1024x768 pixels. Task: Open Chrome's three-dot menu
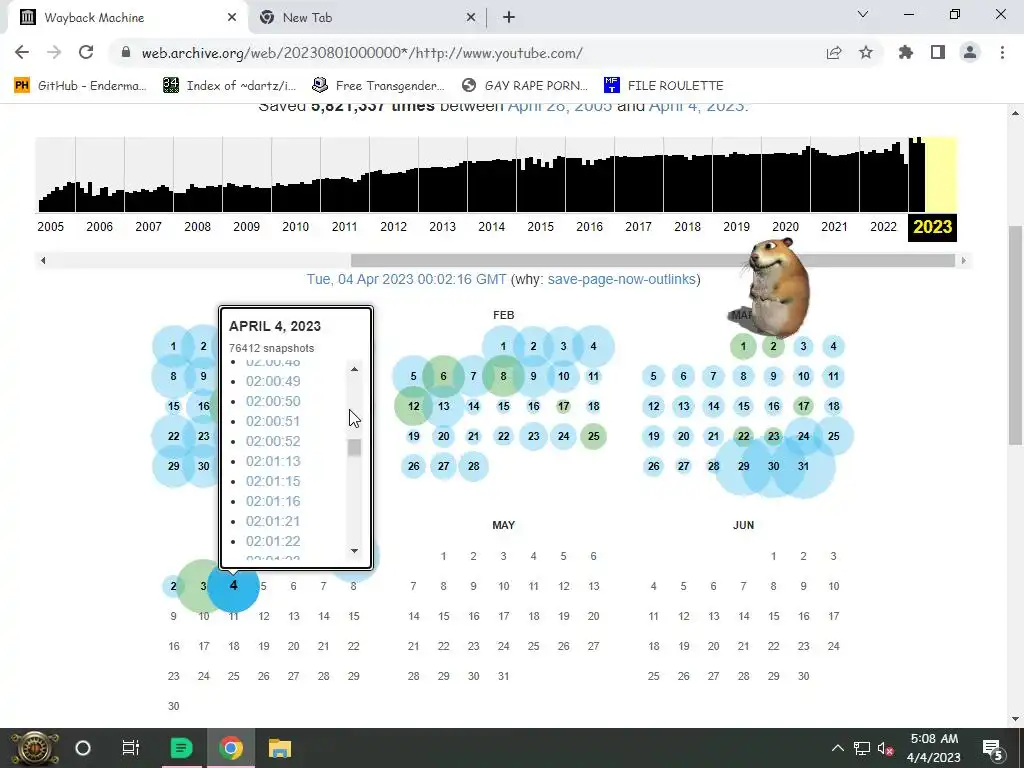1002,52
